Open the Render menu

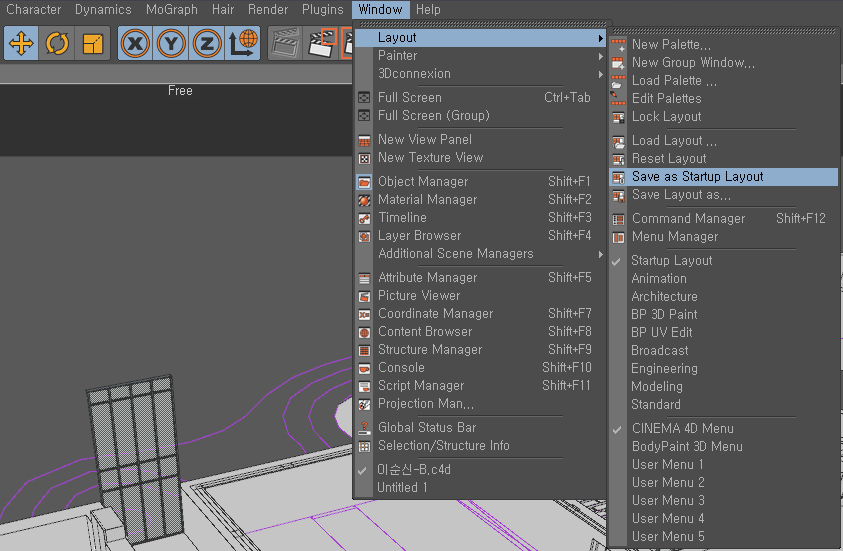tap(268, 10)
